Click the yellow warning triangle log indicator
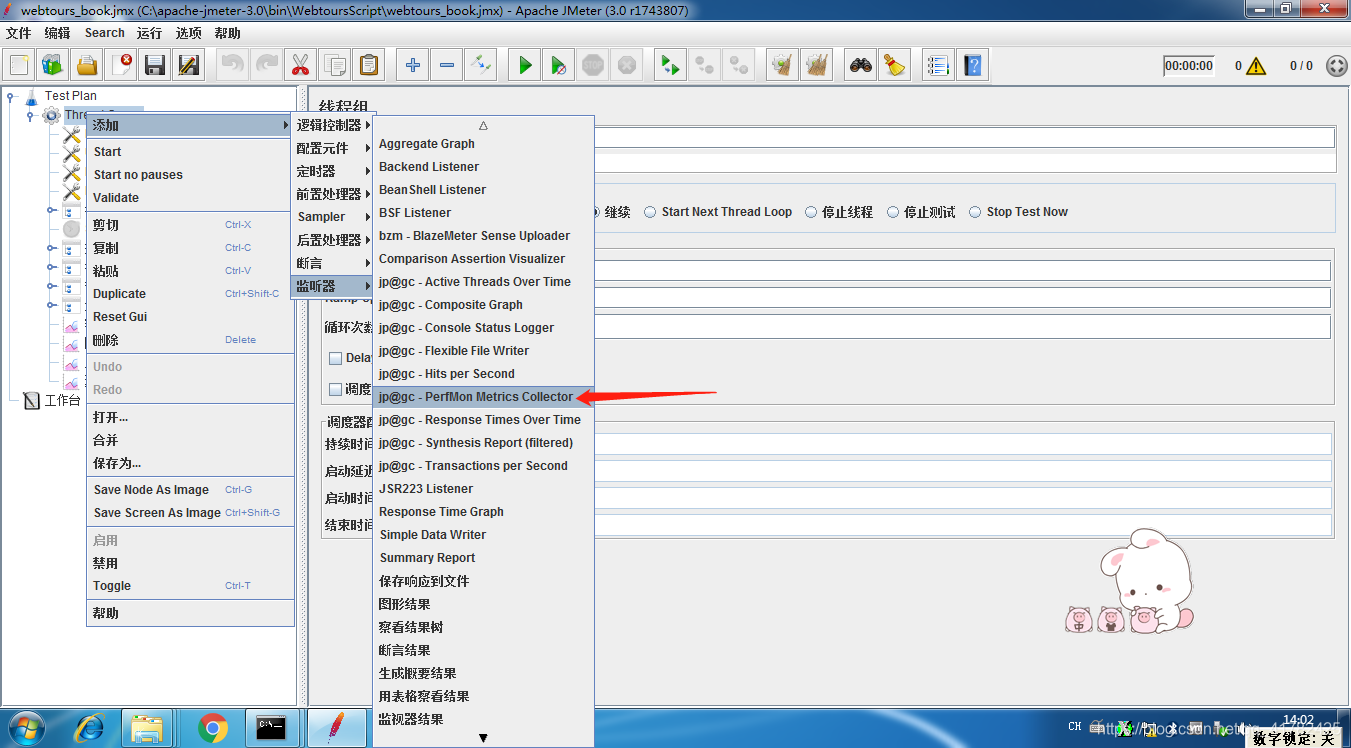The image size is (1351, 748). click(1256, 66)
